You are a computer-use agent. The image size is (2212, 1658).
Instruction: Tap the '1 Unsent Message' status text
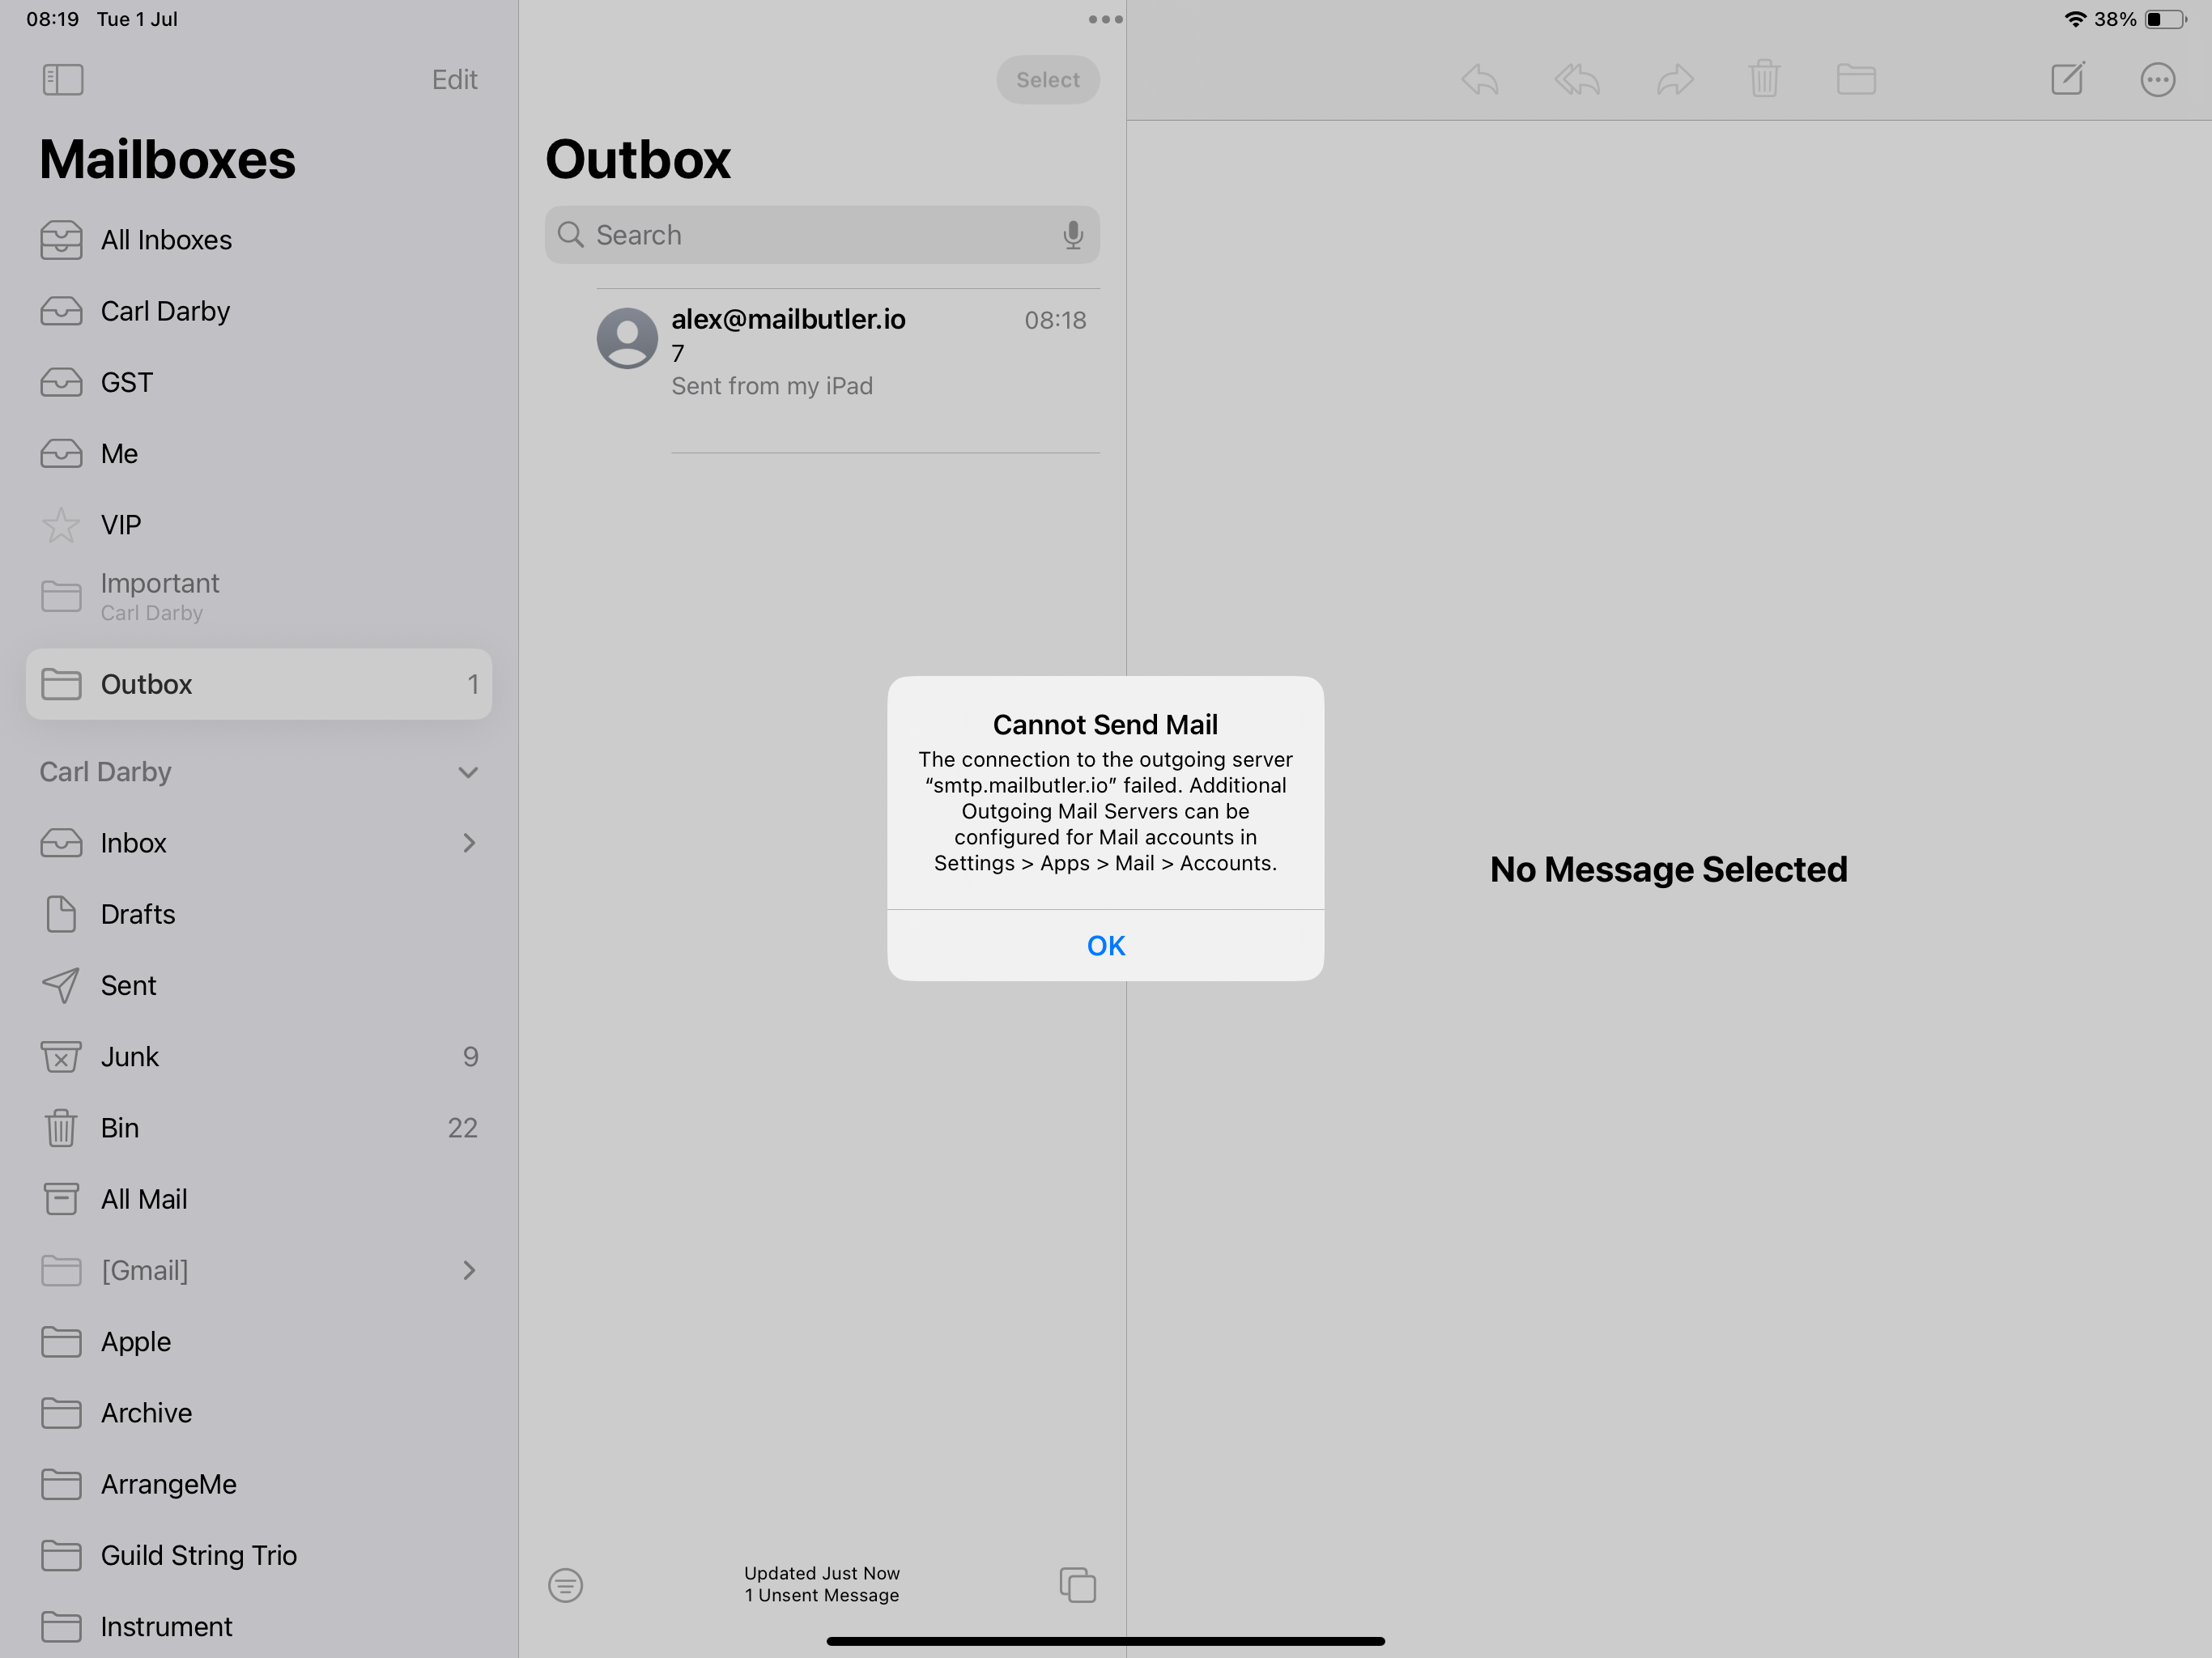tap(822, 1596)
